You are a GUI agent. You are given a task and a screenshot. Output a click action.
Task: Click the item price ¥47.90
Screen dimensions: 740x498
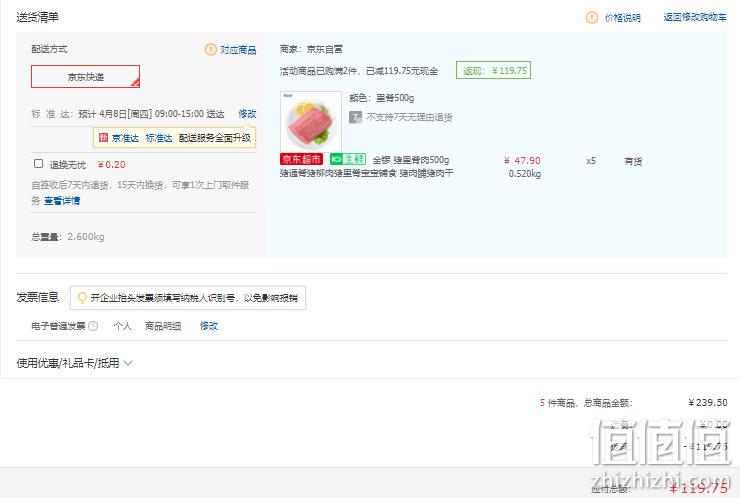click(522, 160)
